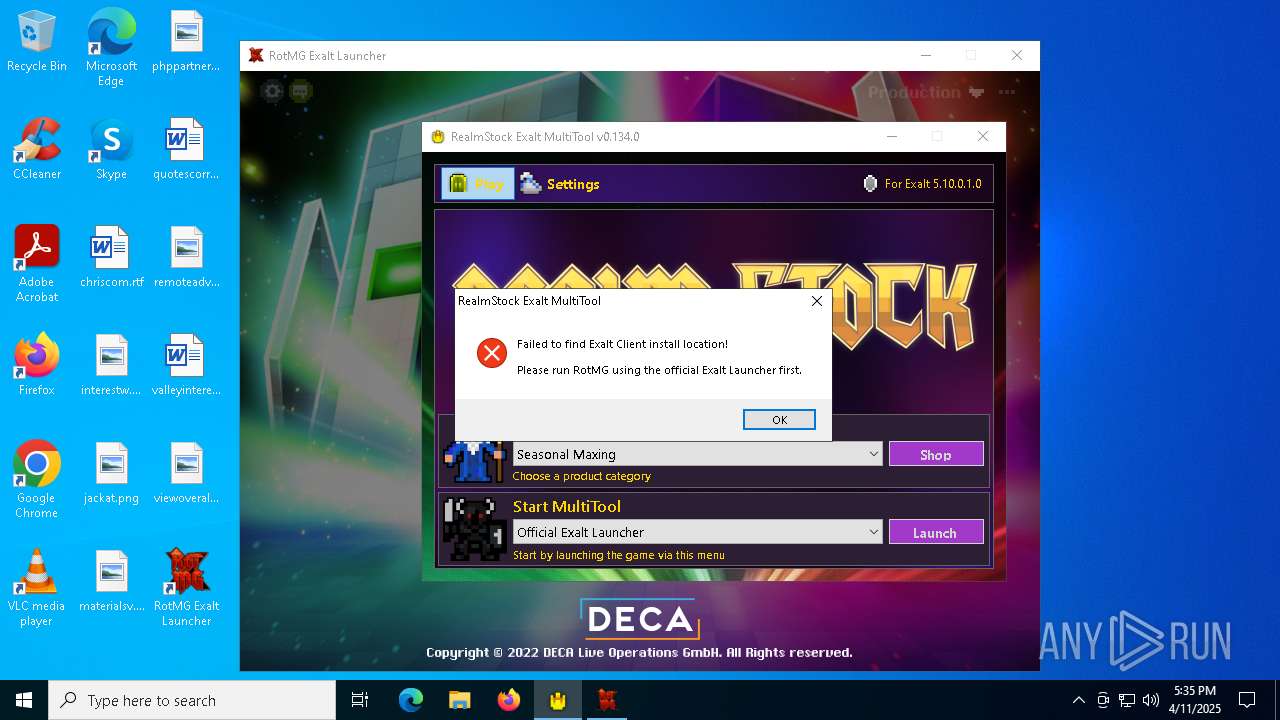
Task: Minimize the RotMG Exalt Launcher window
Action: click(x=926, y=56)
